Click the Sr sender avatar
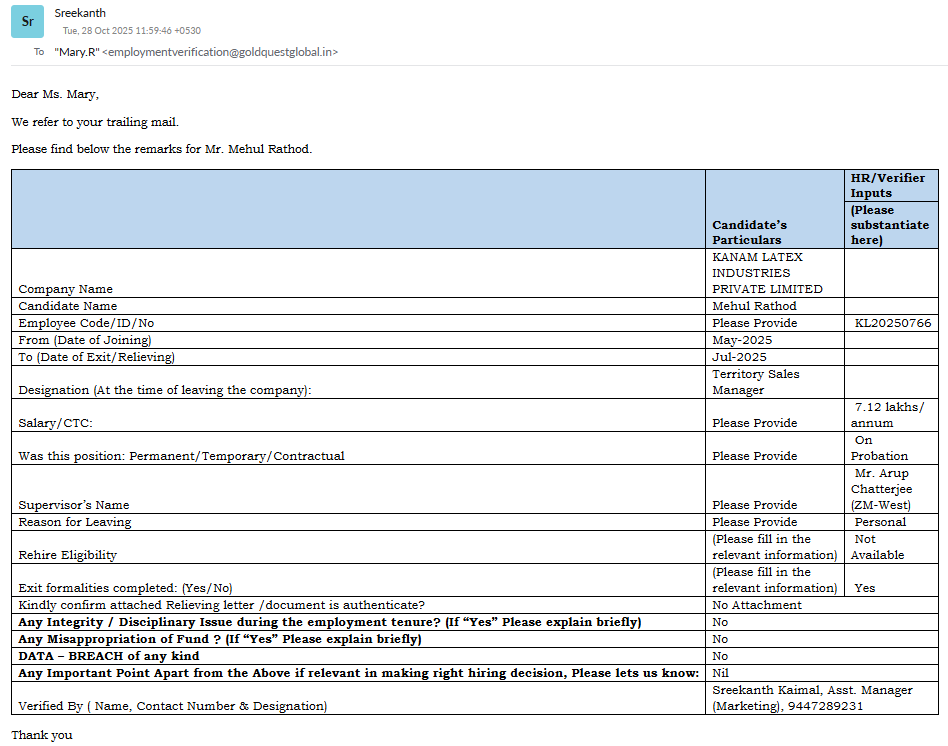The image size is (948, 746). 27,21
